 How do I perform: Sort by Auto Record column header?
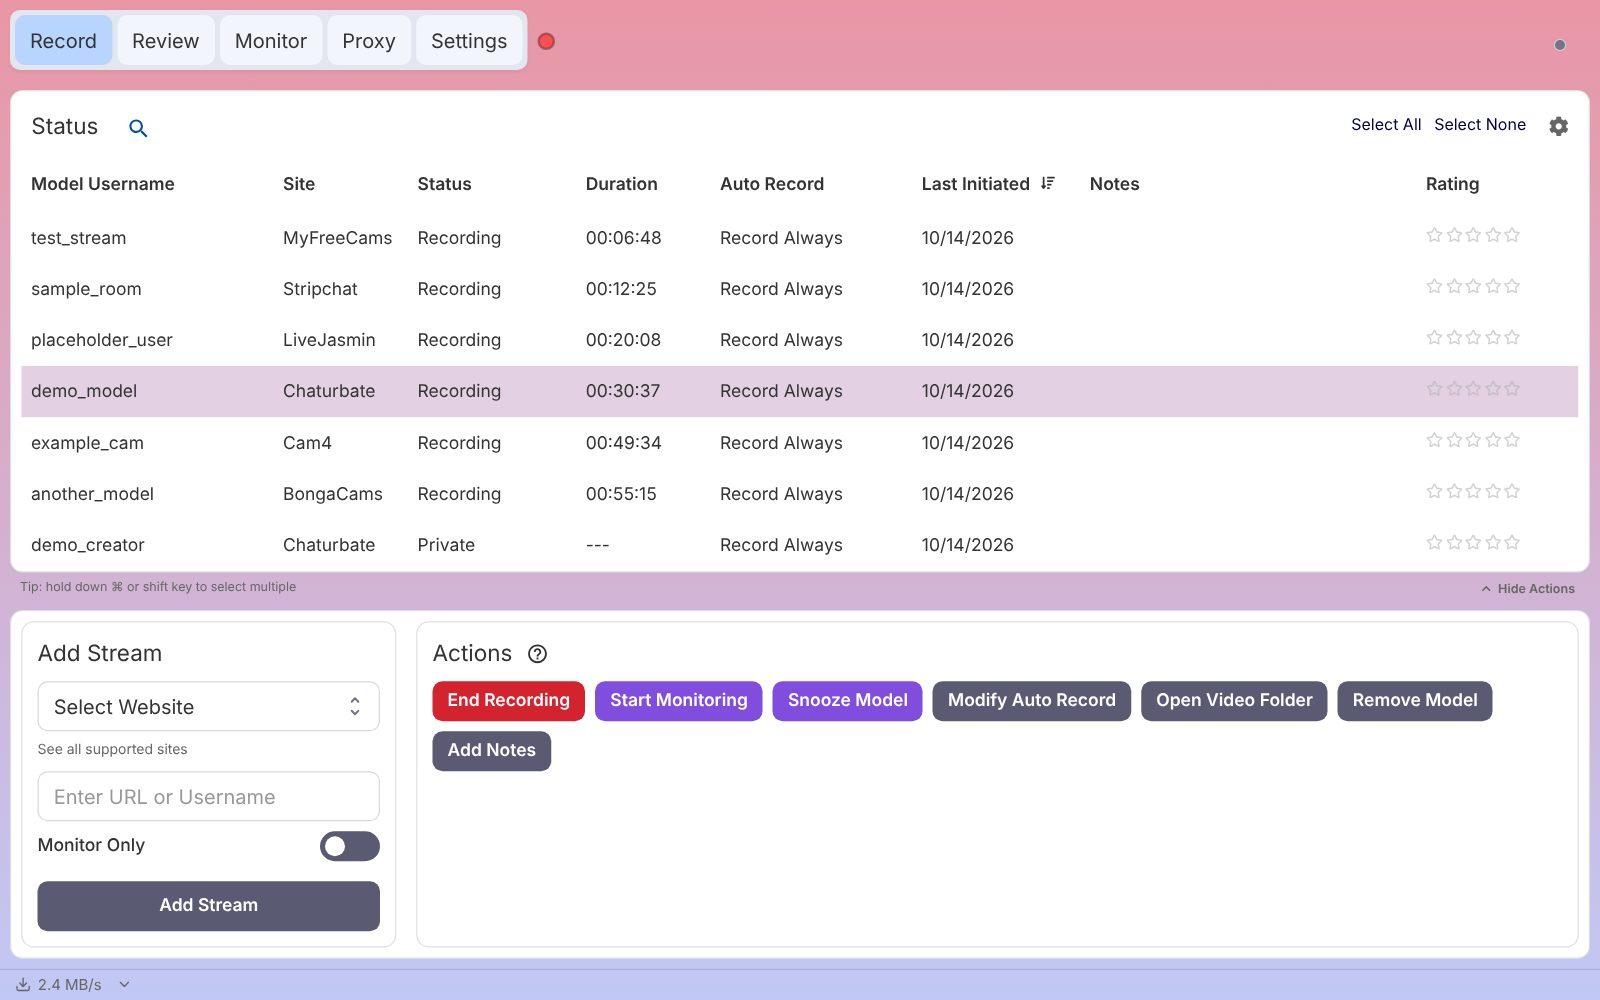coord(771,184)
